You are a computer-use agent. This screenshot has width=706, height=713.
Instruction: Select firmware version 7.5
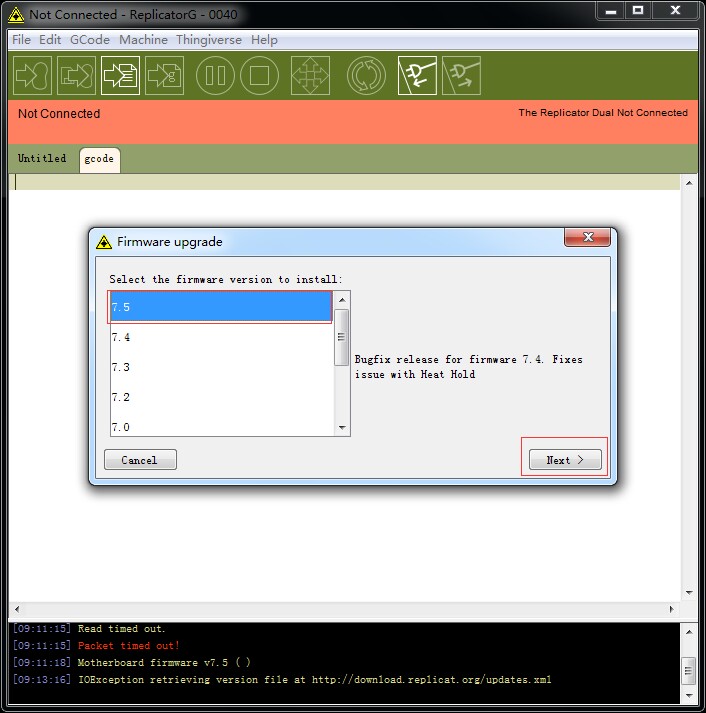point(221,307)
